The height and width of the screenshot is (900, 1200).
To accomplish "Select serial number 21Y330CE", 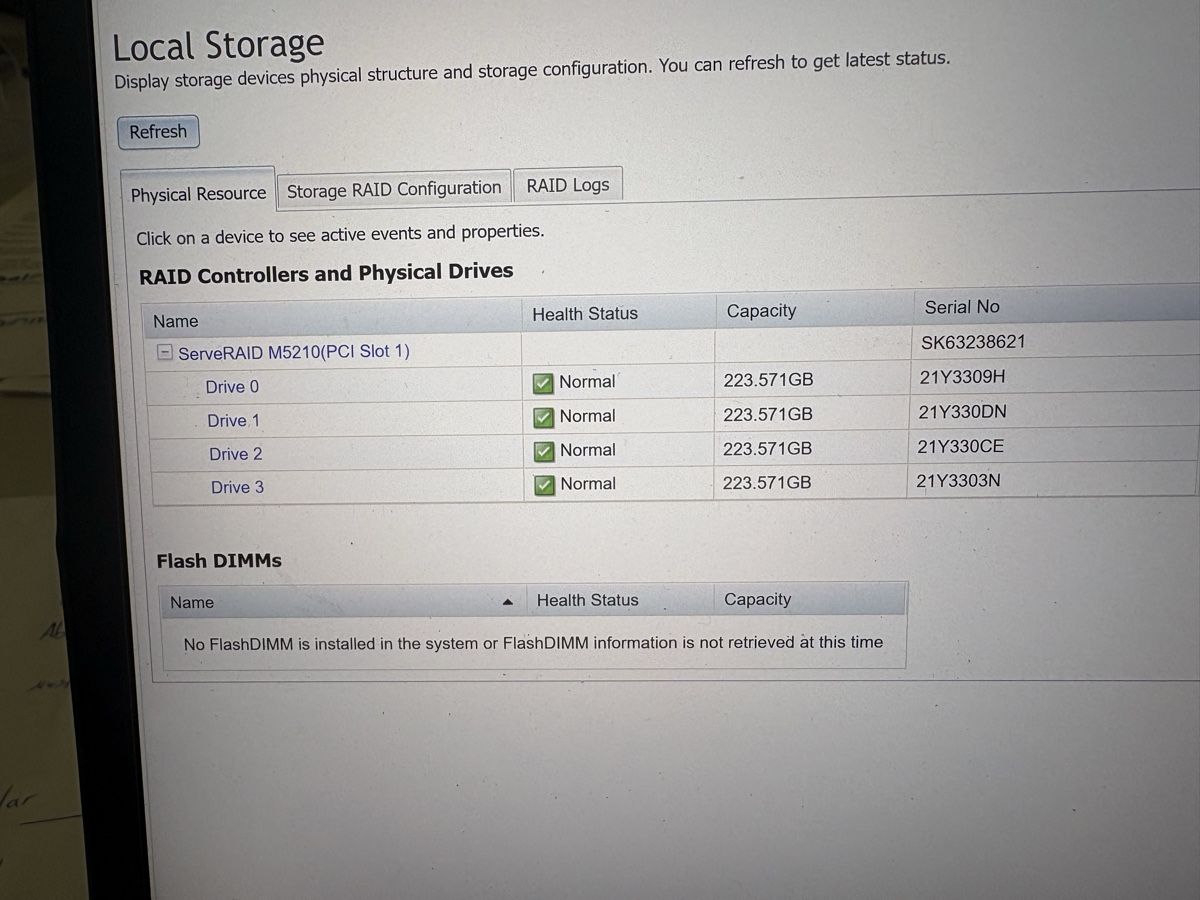I will pos(961,447).
